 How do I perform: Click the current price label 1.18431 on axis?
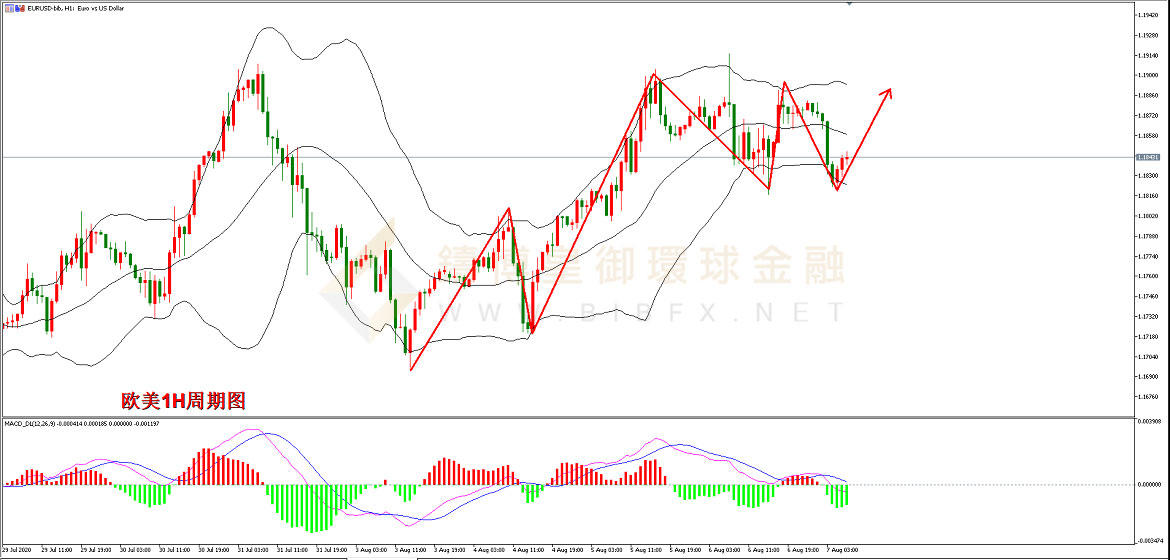point(1147,157)
